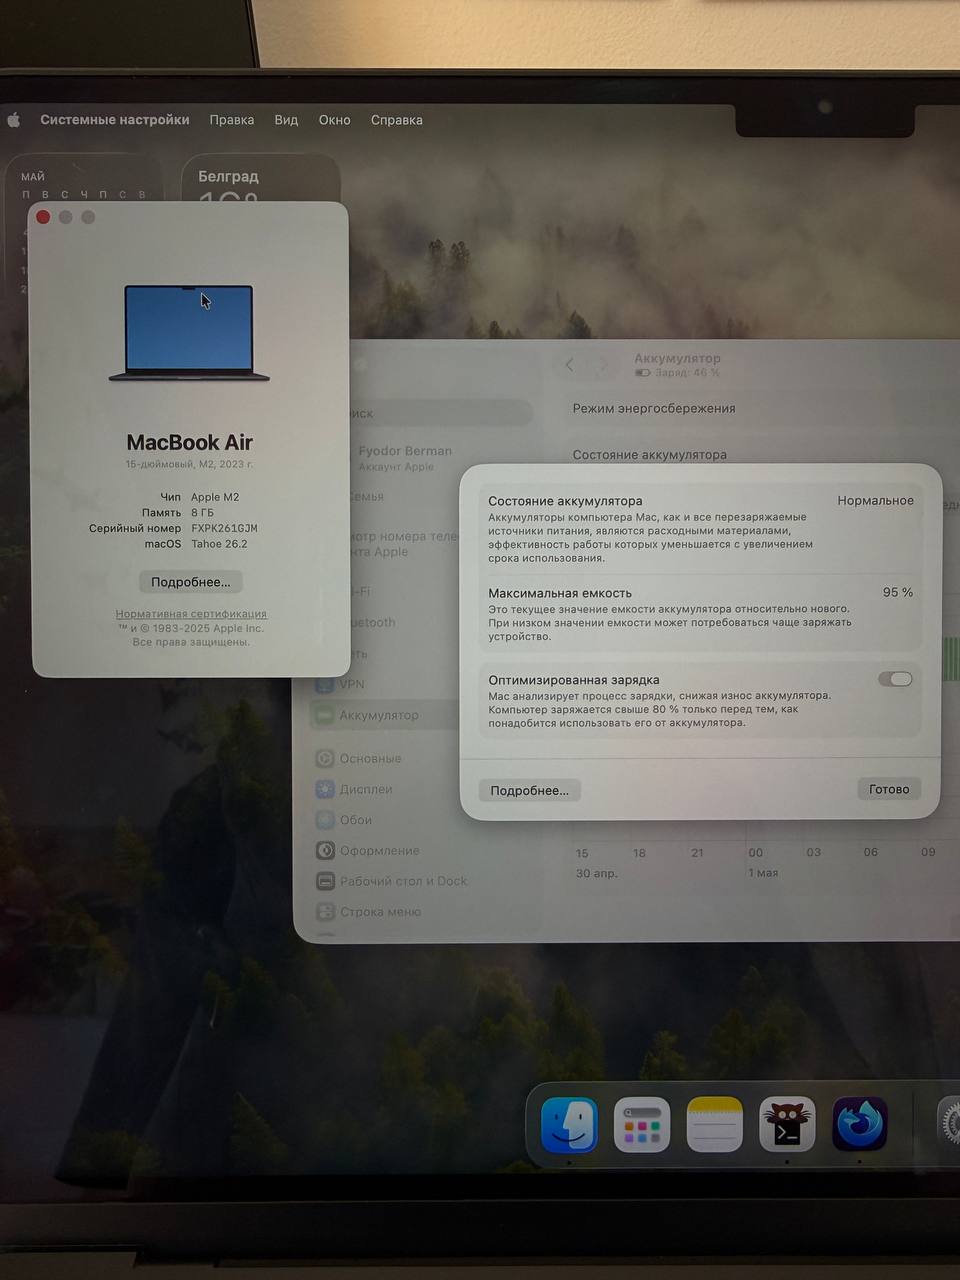Select Аккумулятор in the Settings sidebar
The width and height of the screenshot is (960, 1280).
point(380,715)
